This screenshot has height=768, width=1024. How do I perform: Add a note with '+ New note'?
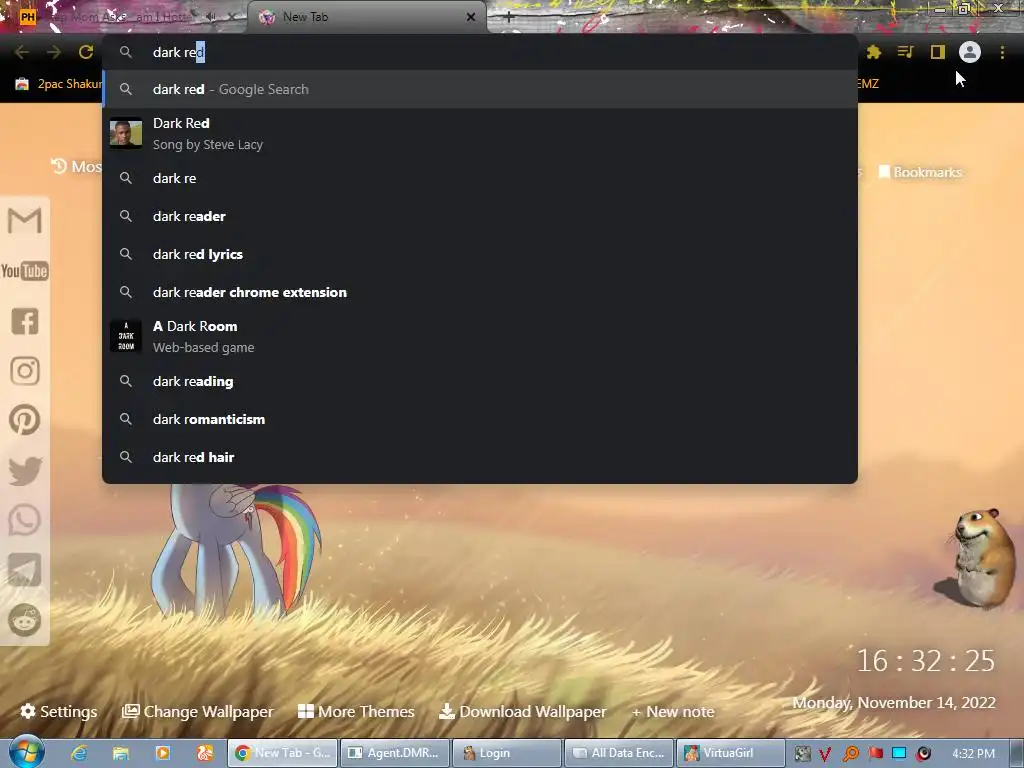coord(673,711)
